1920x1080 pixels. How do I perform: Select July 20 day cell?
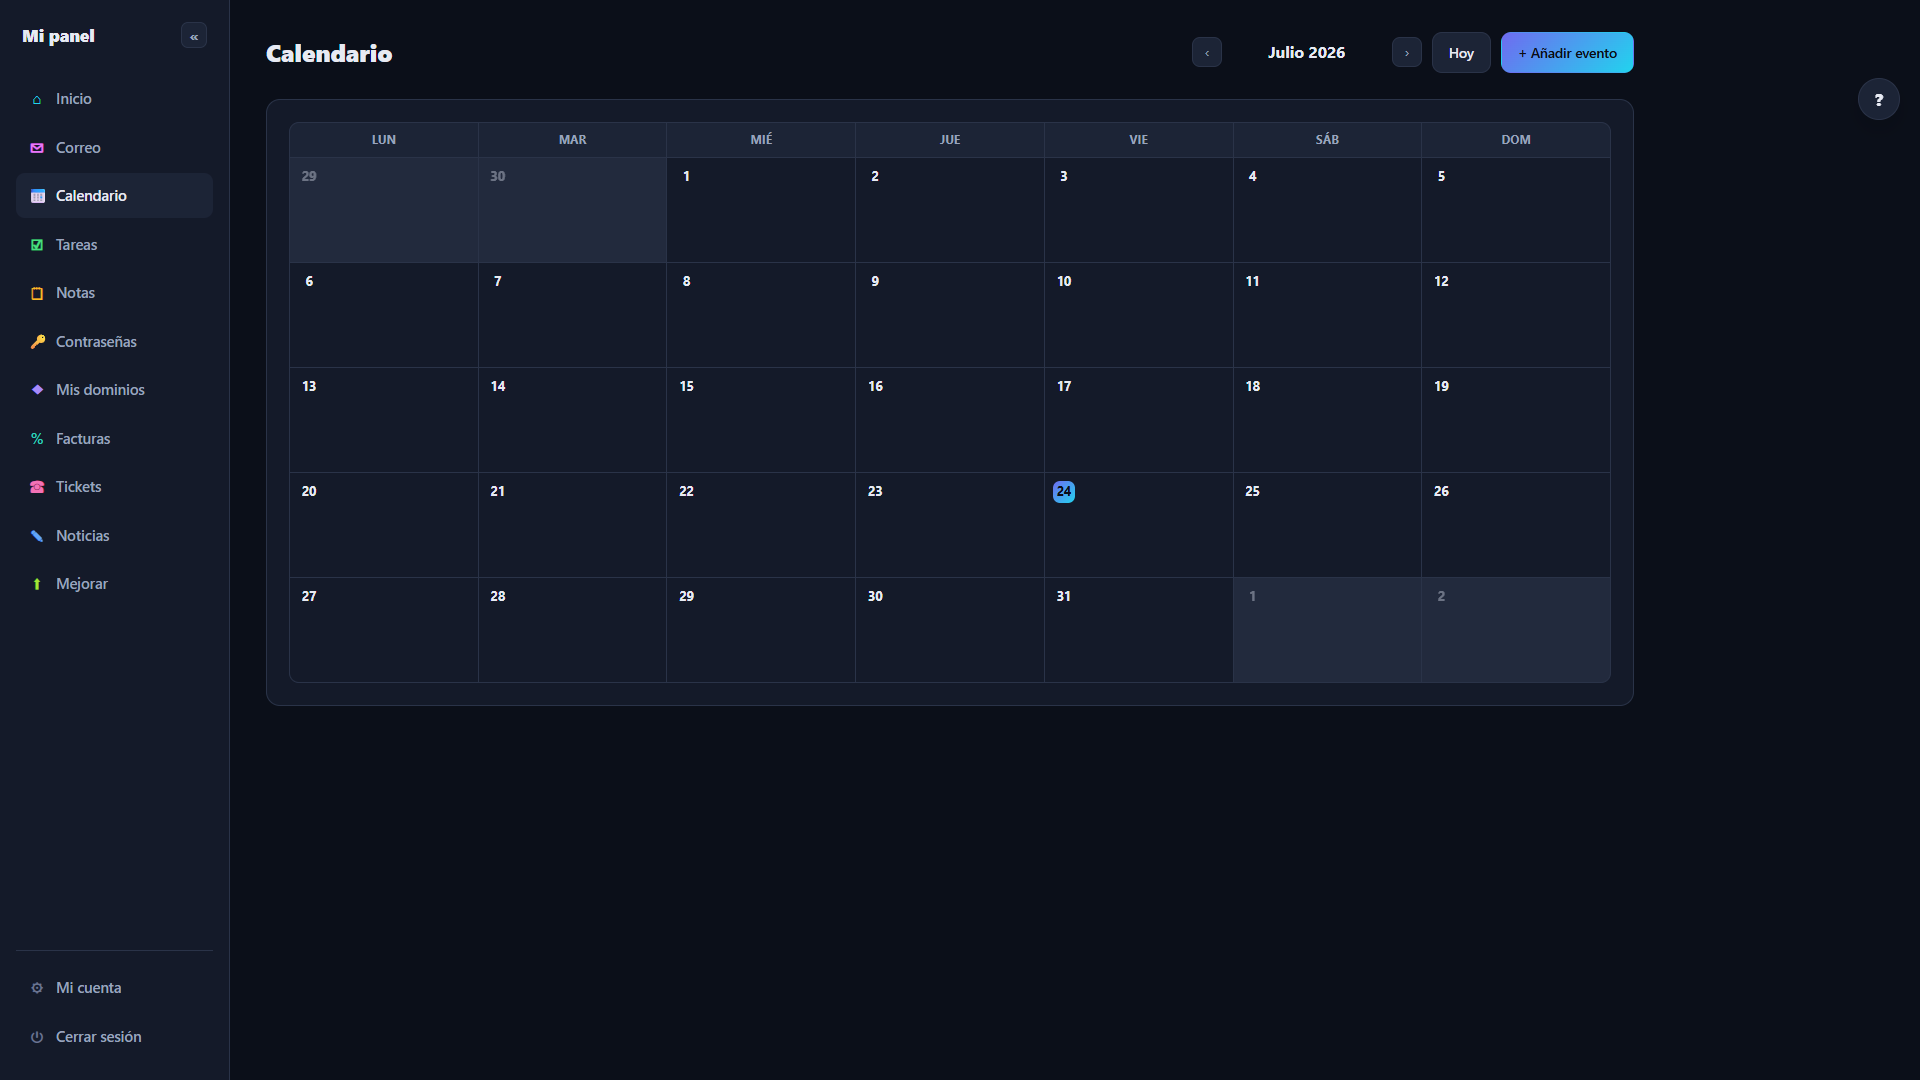(x=383, y=525)
